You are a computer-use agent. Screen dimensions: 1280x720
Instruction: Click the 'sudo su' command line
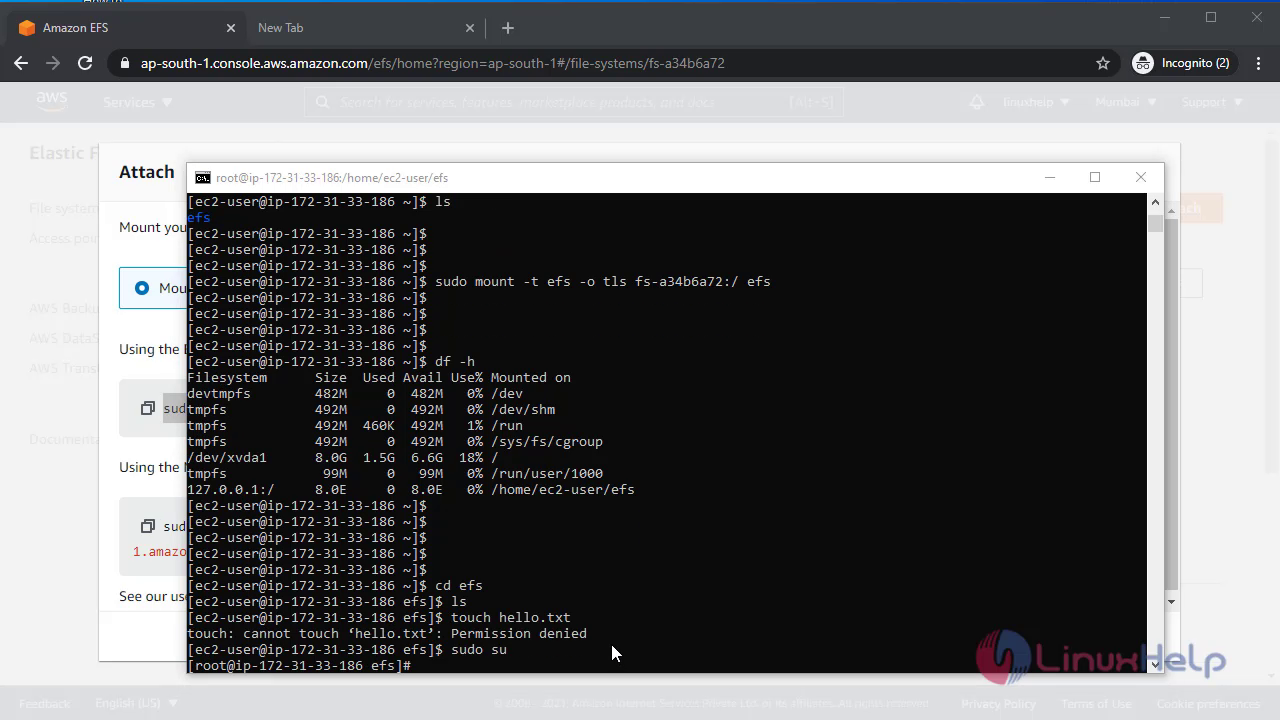click(x=347, y=650)
